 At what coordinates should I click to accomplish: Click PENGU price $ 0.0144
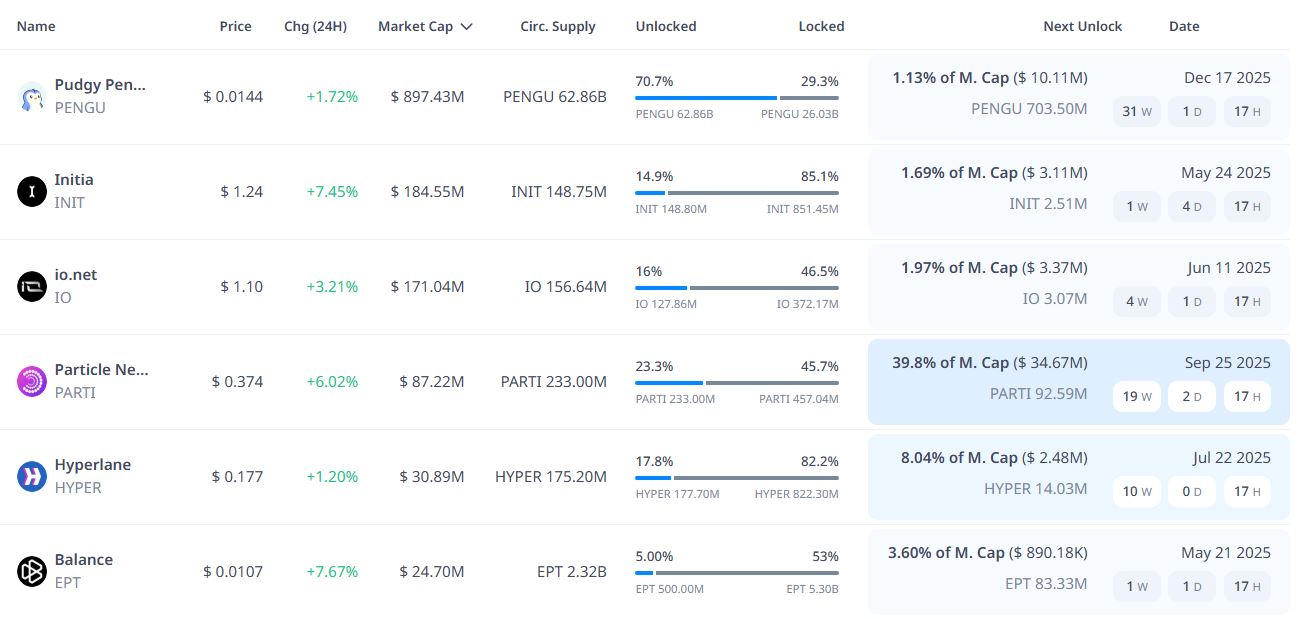point(233,97)
